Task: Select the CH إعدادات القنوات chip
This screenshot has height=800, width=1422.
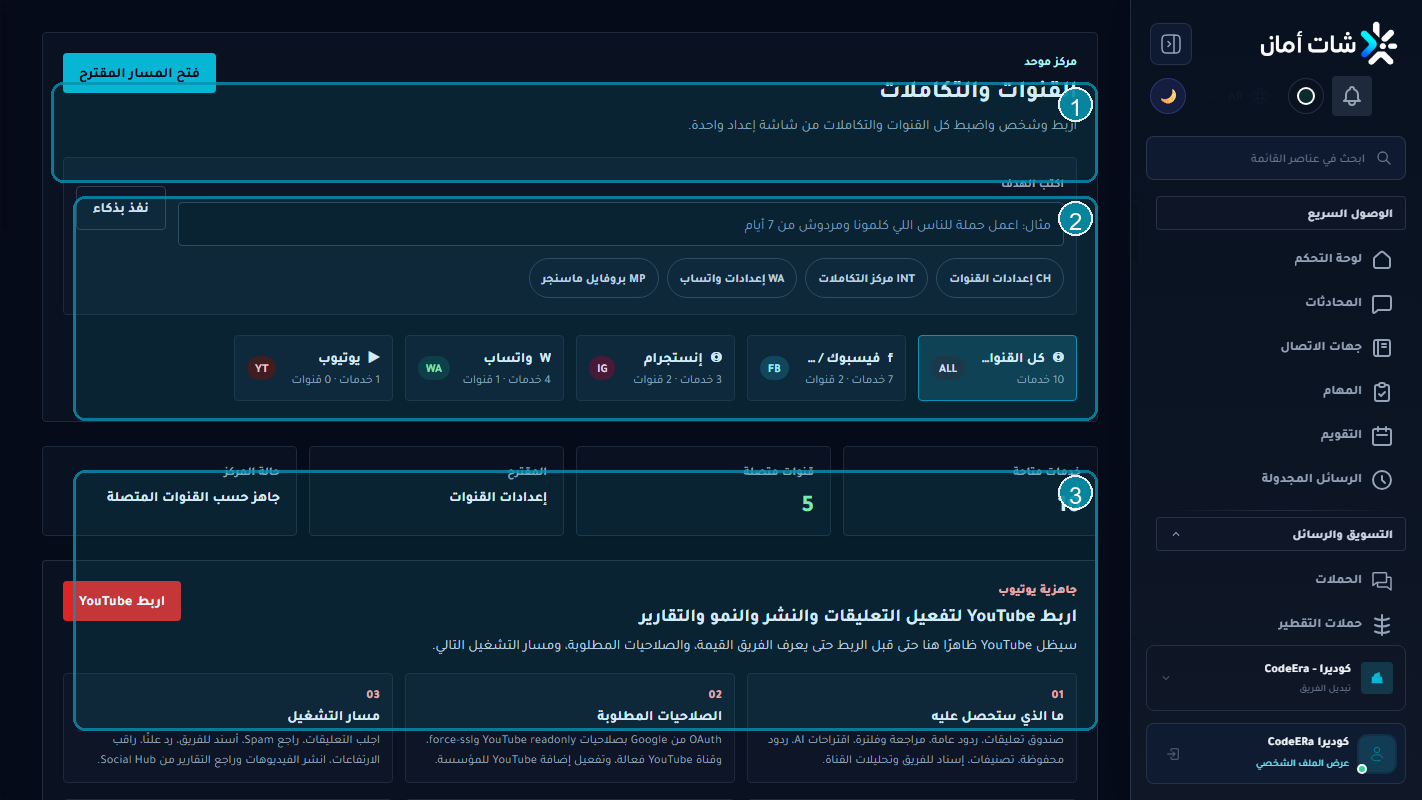Action: click(x=1000, y=278)
